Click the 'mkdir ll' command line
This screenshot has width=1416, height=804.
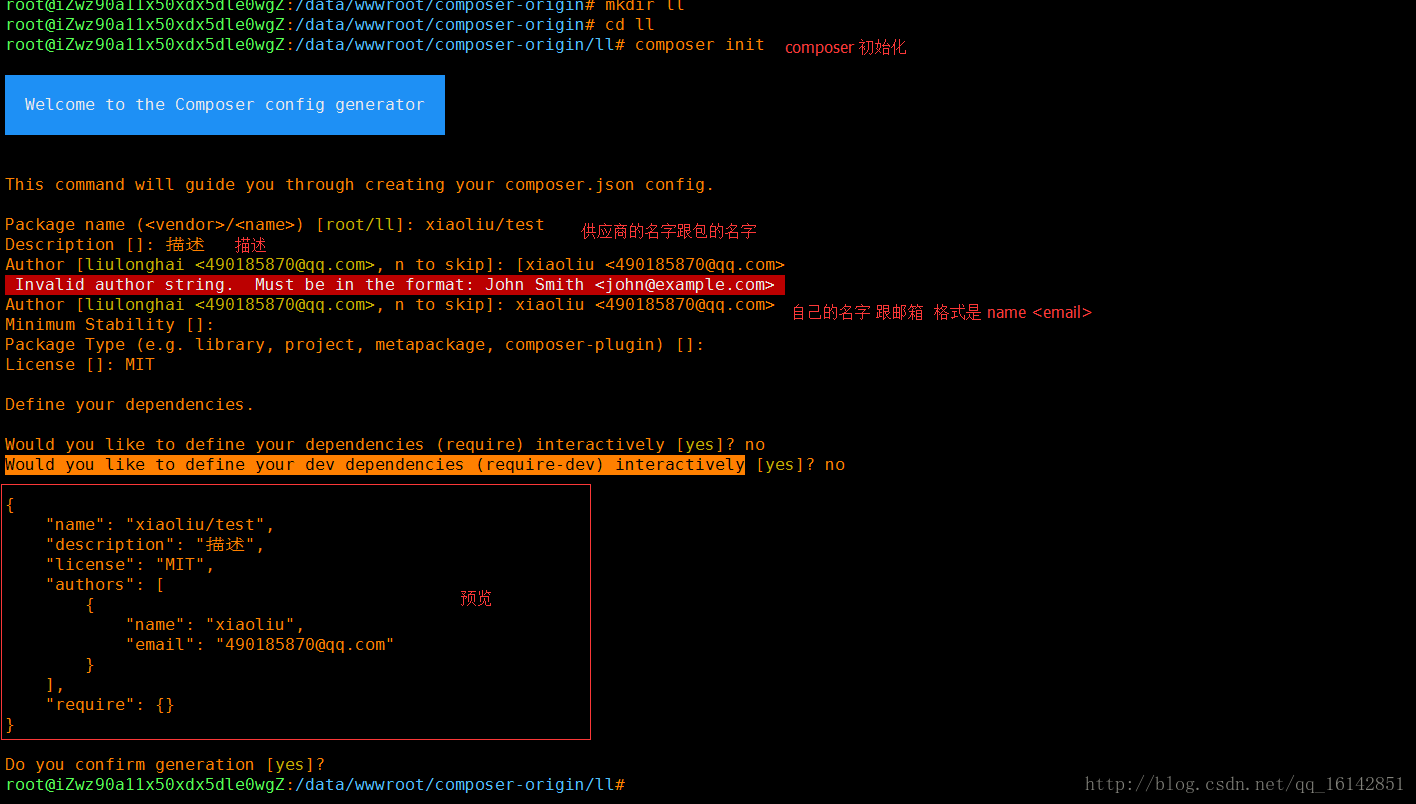[345, 5]
